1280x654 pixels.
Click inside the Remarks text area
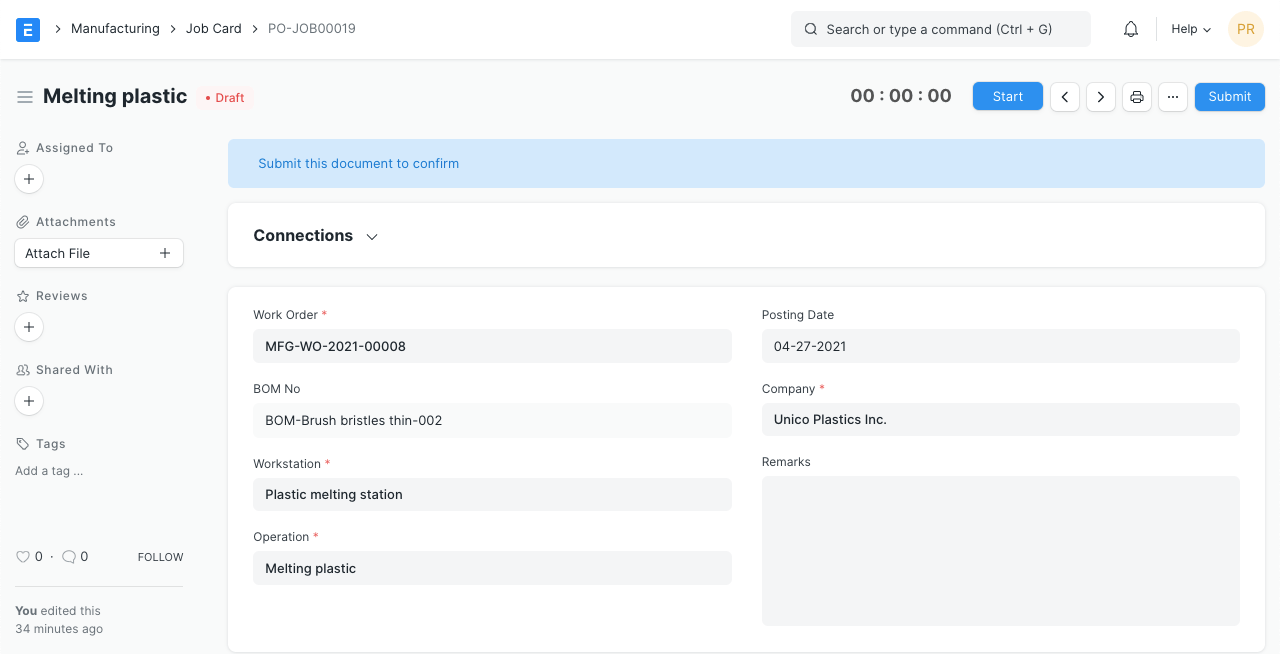click(x=1000, y=551)
